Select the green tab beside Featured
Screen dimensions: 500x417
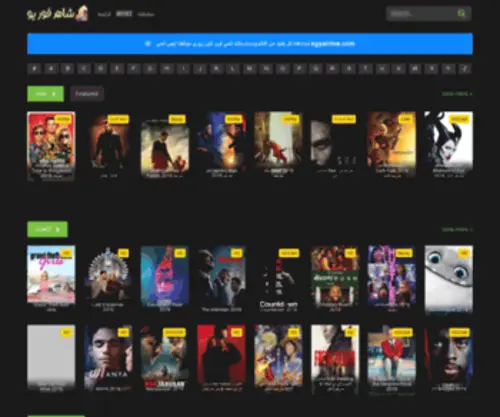45,94
